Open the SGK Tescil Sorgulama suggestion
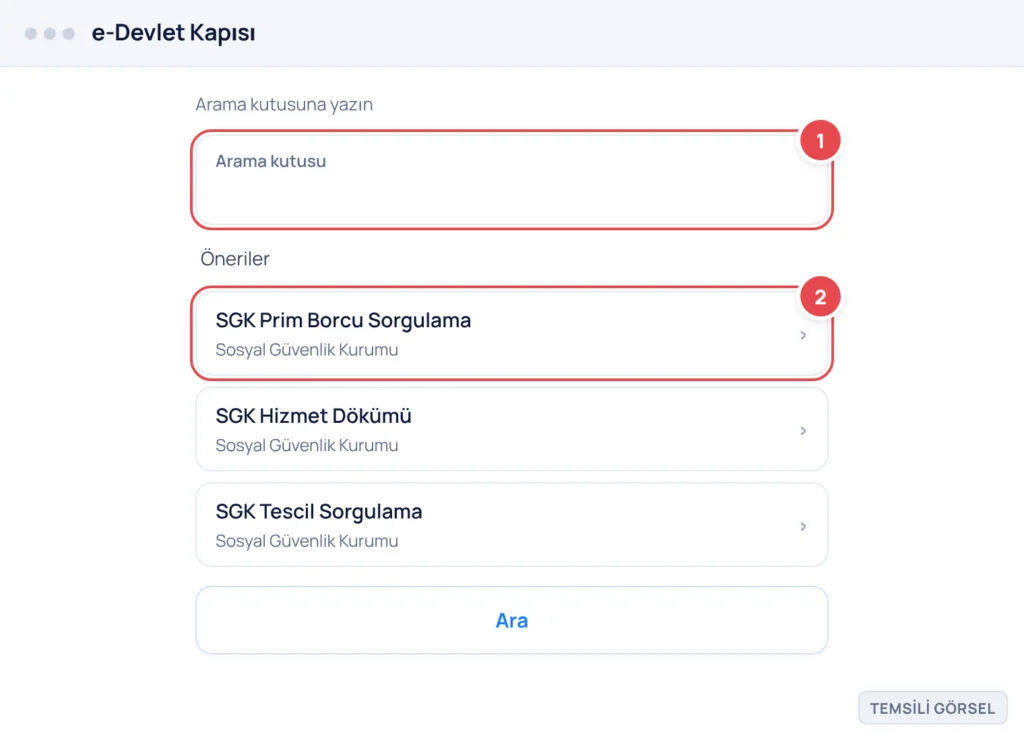1024x738 pixels. (511, 524)
